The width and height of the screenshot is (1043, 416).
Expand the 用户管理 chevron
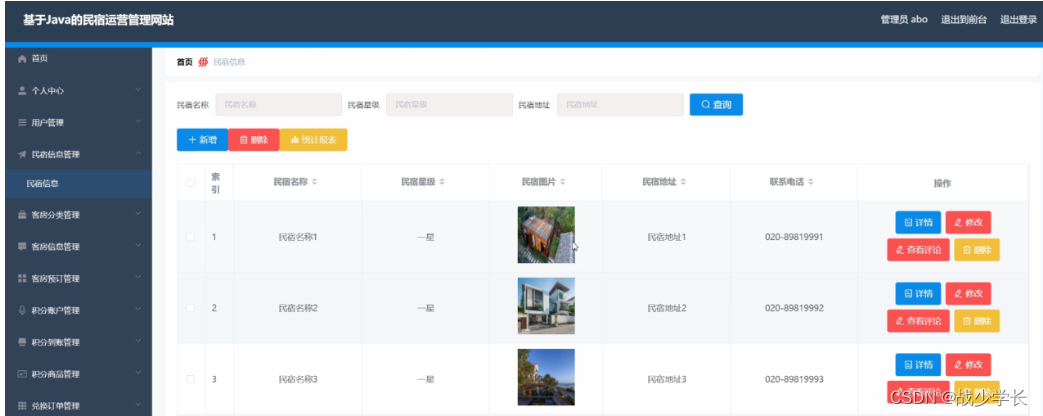point(138,122)
